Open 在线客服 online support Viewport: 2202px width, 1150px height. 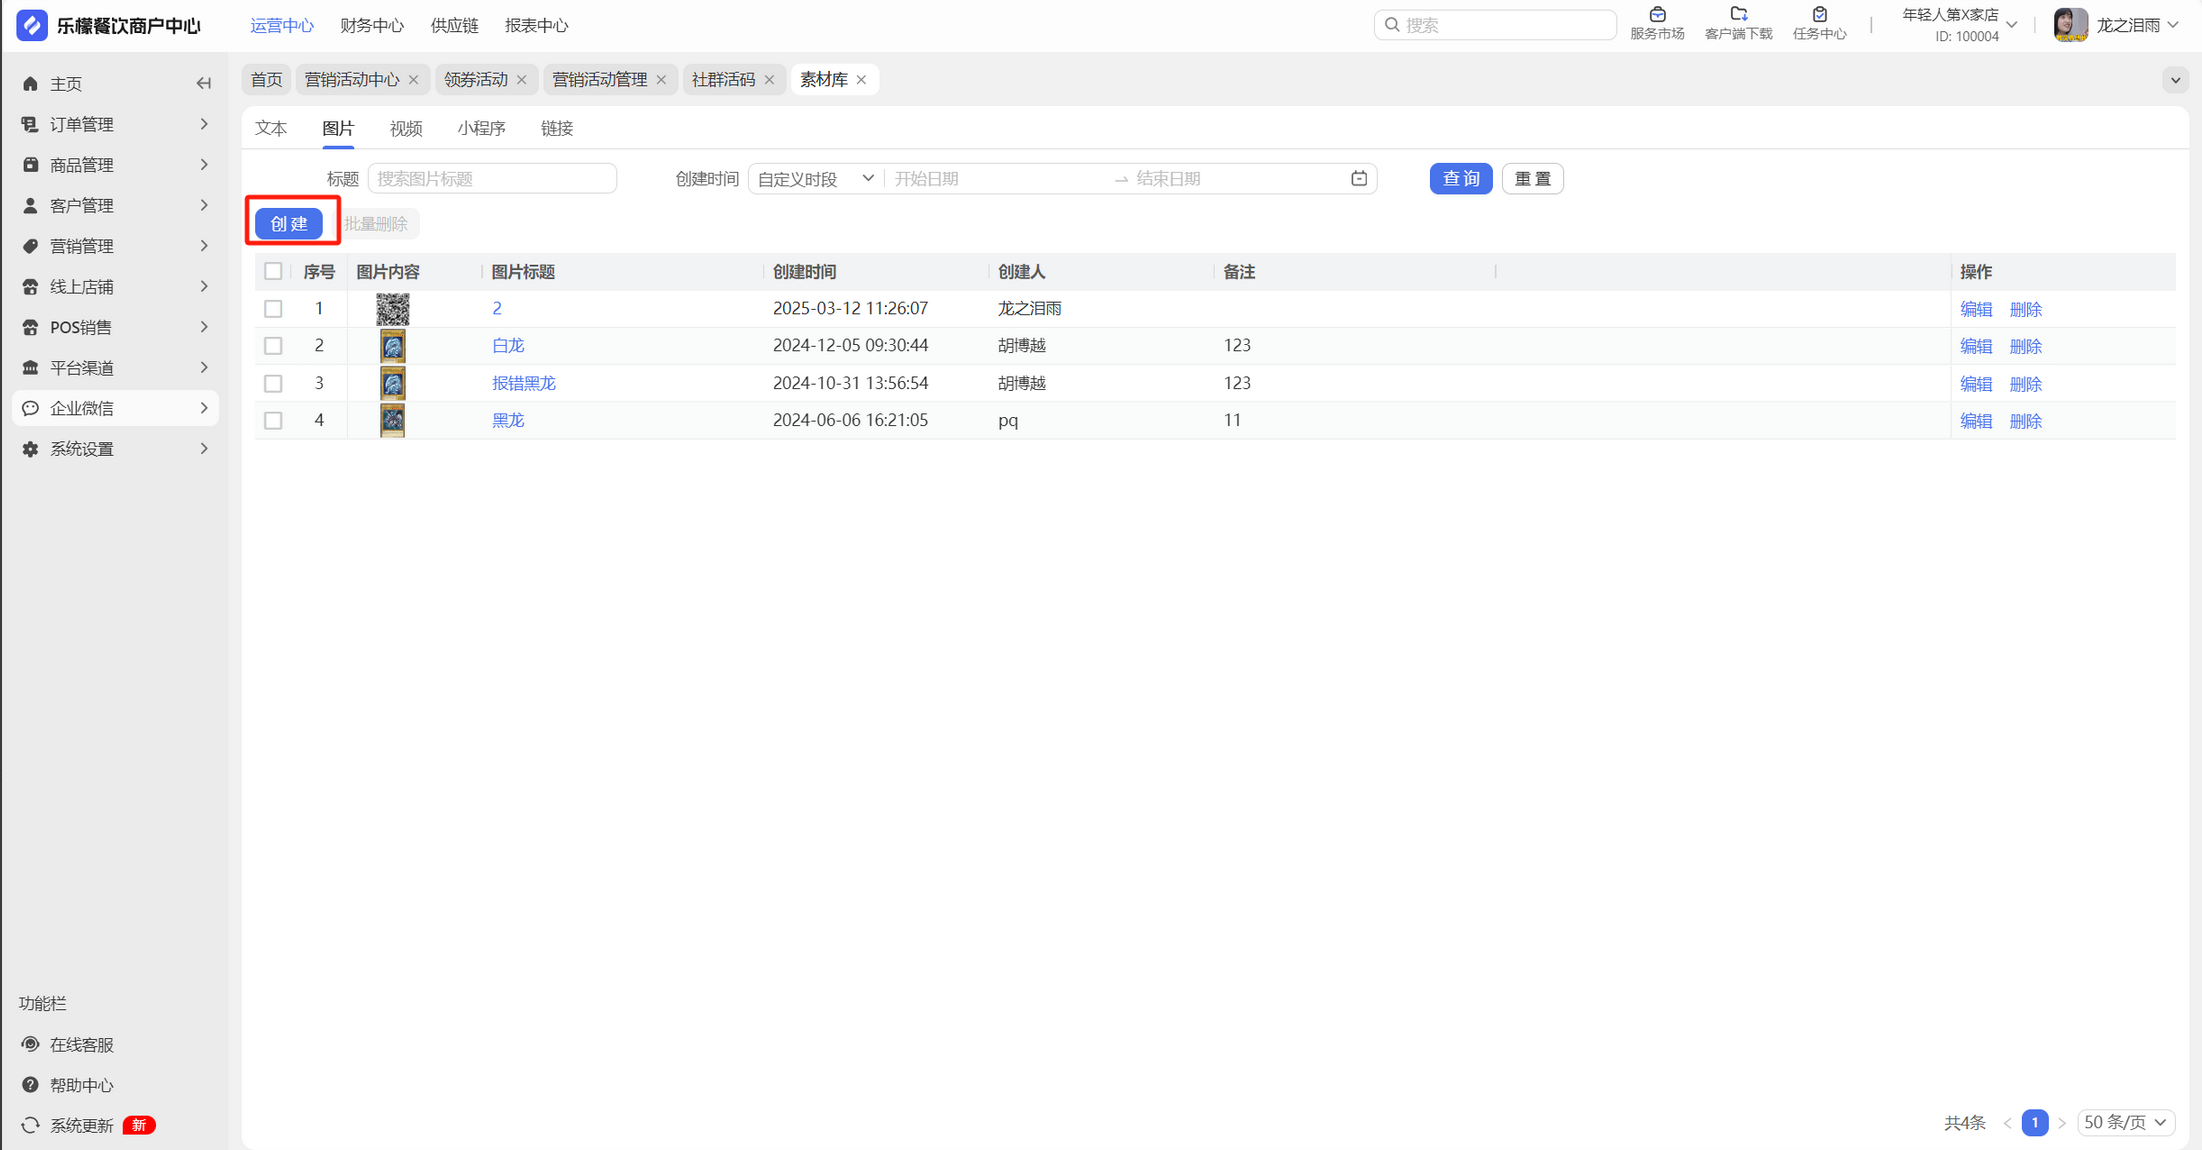tap(81, 1044)
